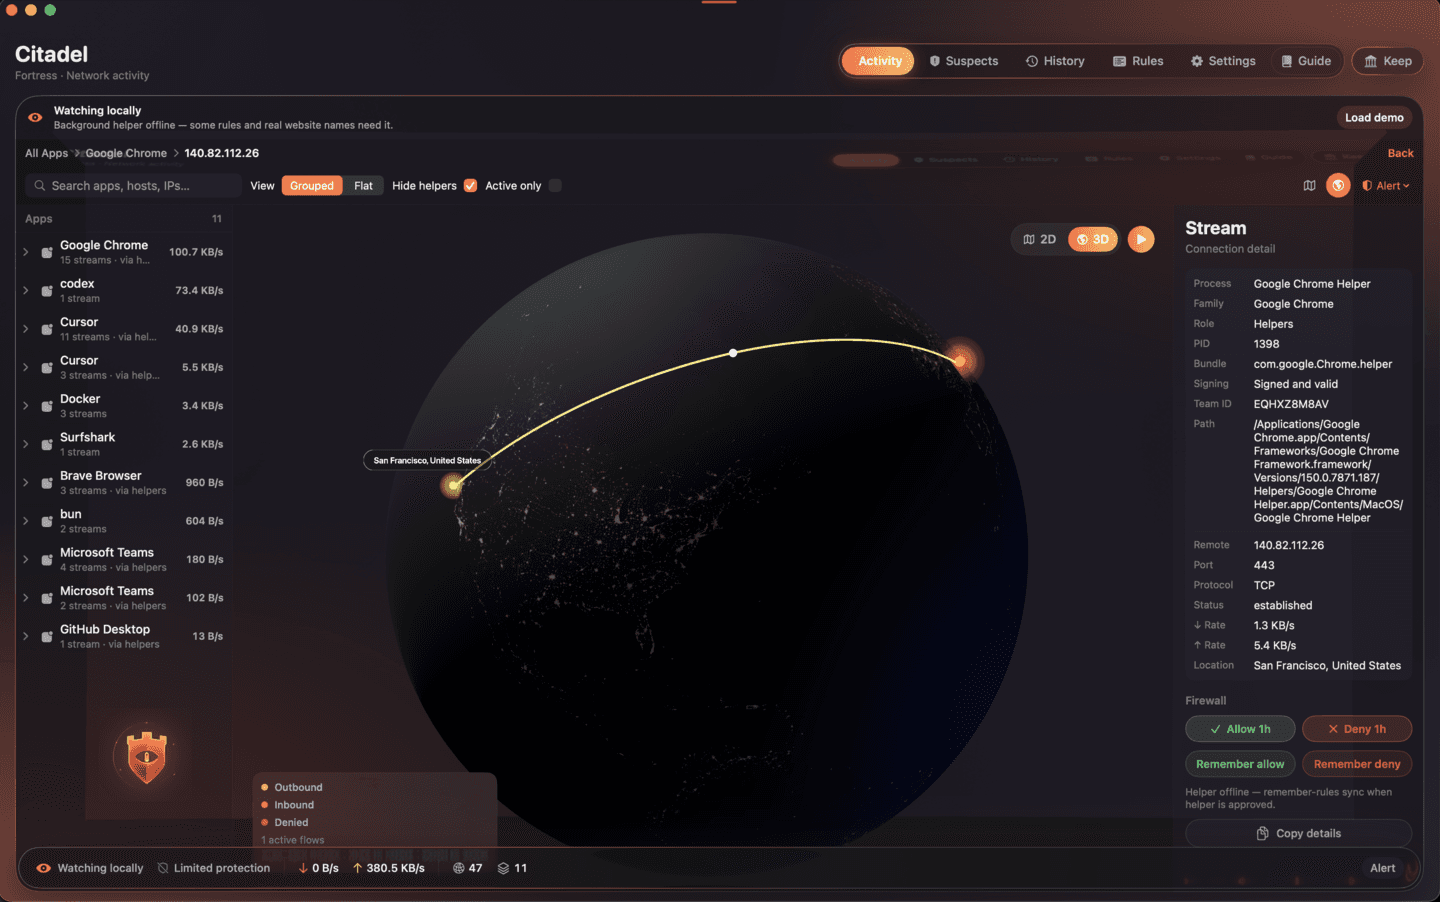Click the app icon of Cursor with 3 streams

[x=47, y=368]
